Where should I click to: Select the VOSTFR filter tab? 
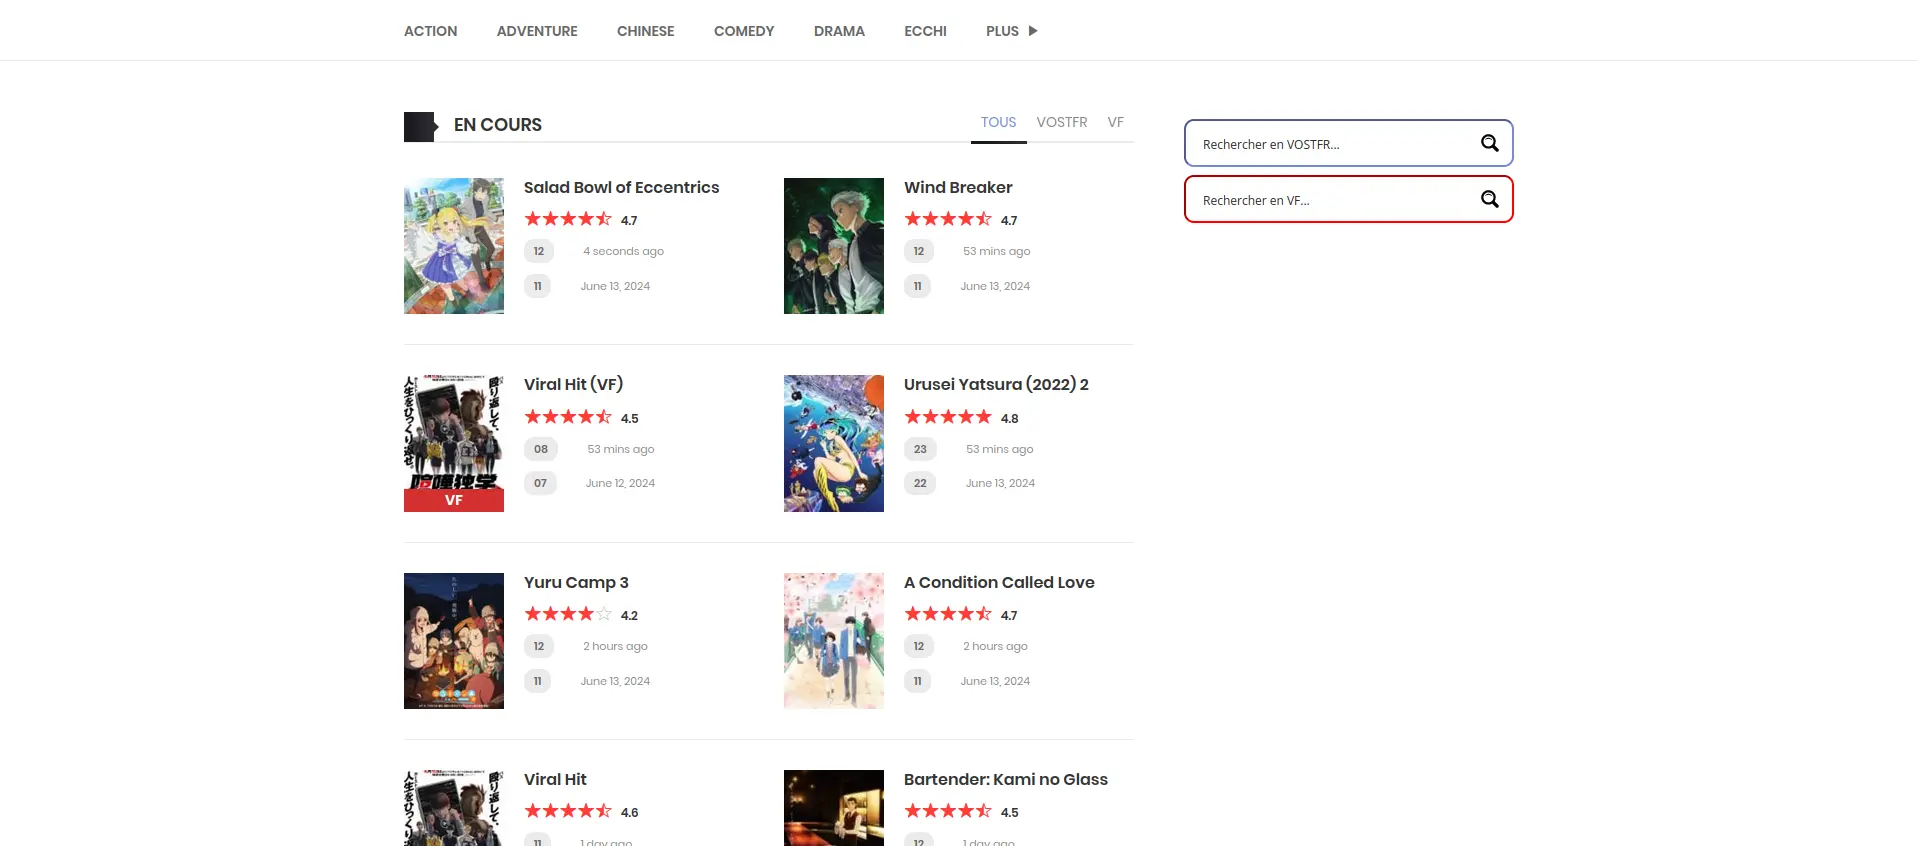(x=1062, y=122)
